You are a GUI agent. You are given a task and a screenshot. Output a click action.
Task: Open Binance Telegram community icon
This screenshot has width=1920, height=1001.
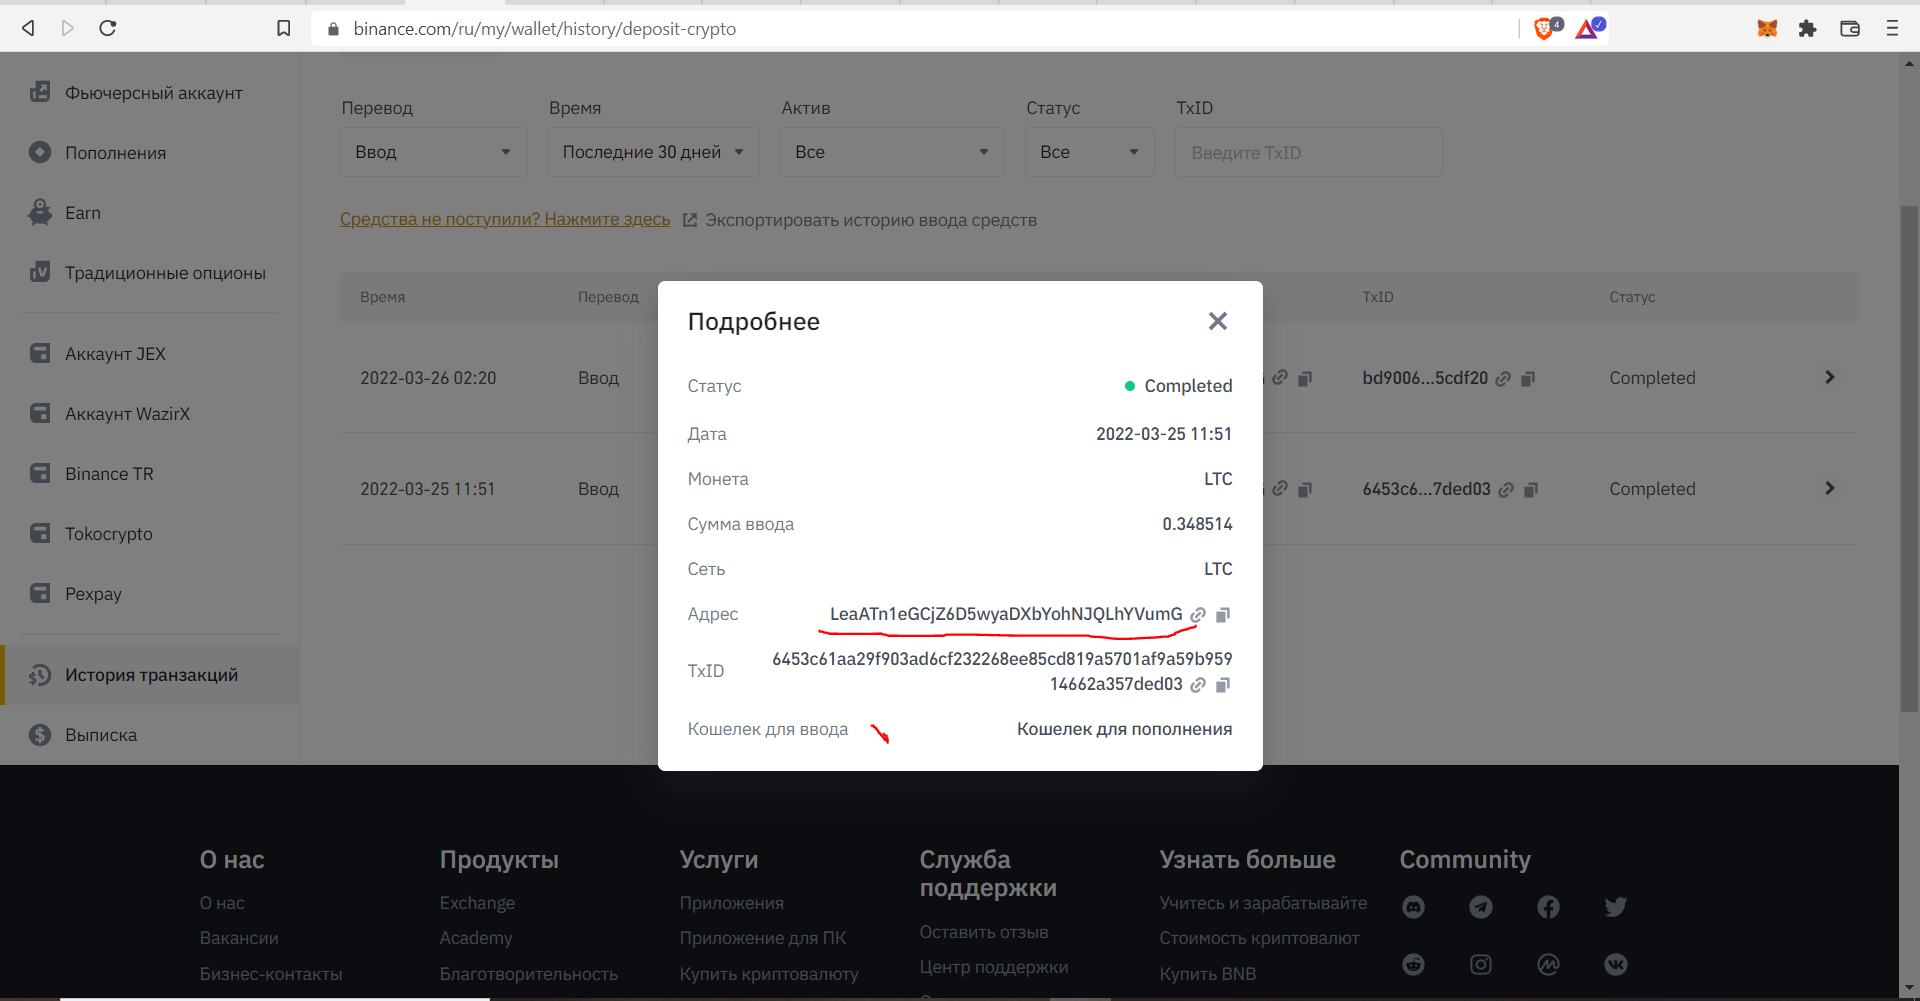[x=1481, y=907]
